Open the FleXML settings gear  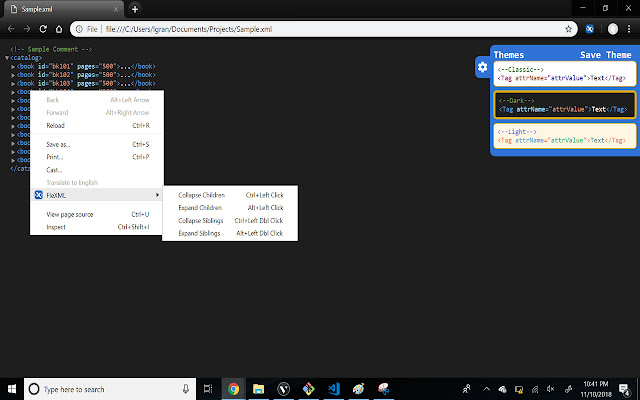point(482,67)
